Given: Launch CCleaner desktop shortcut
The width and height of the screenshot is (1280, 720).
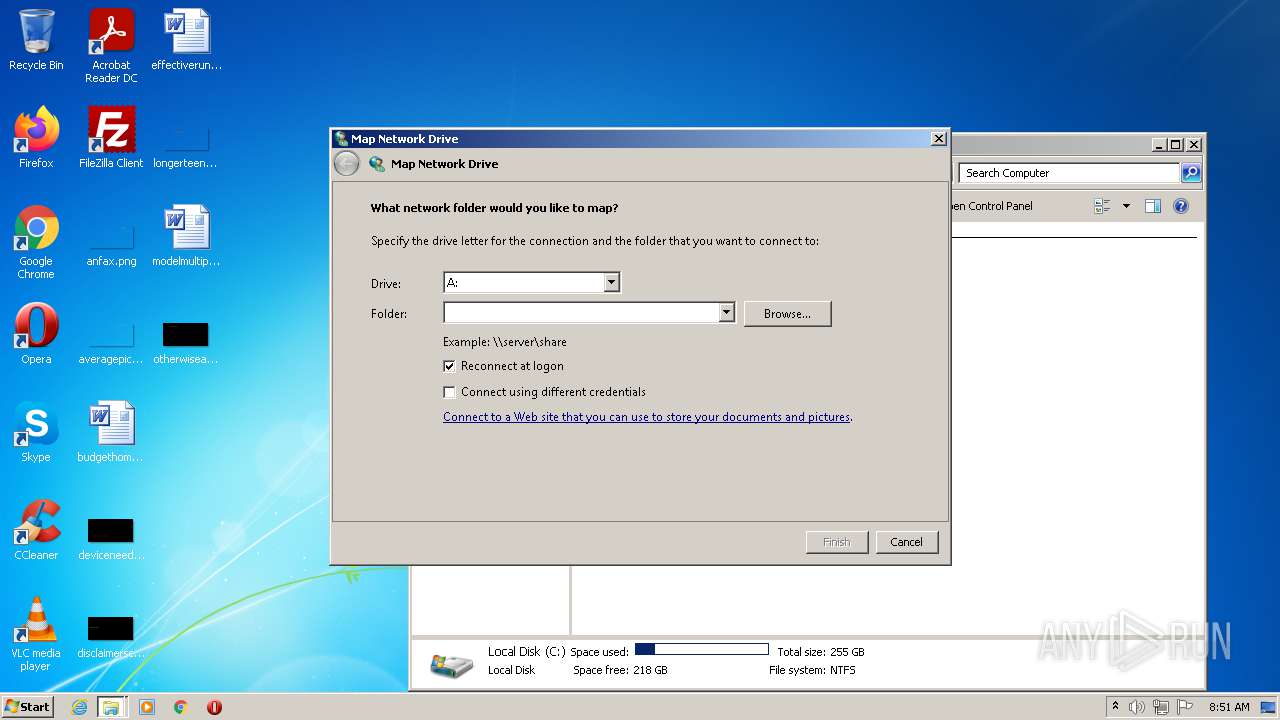Looking at the screenshot, I should (x=36, y=530).
